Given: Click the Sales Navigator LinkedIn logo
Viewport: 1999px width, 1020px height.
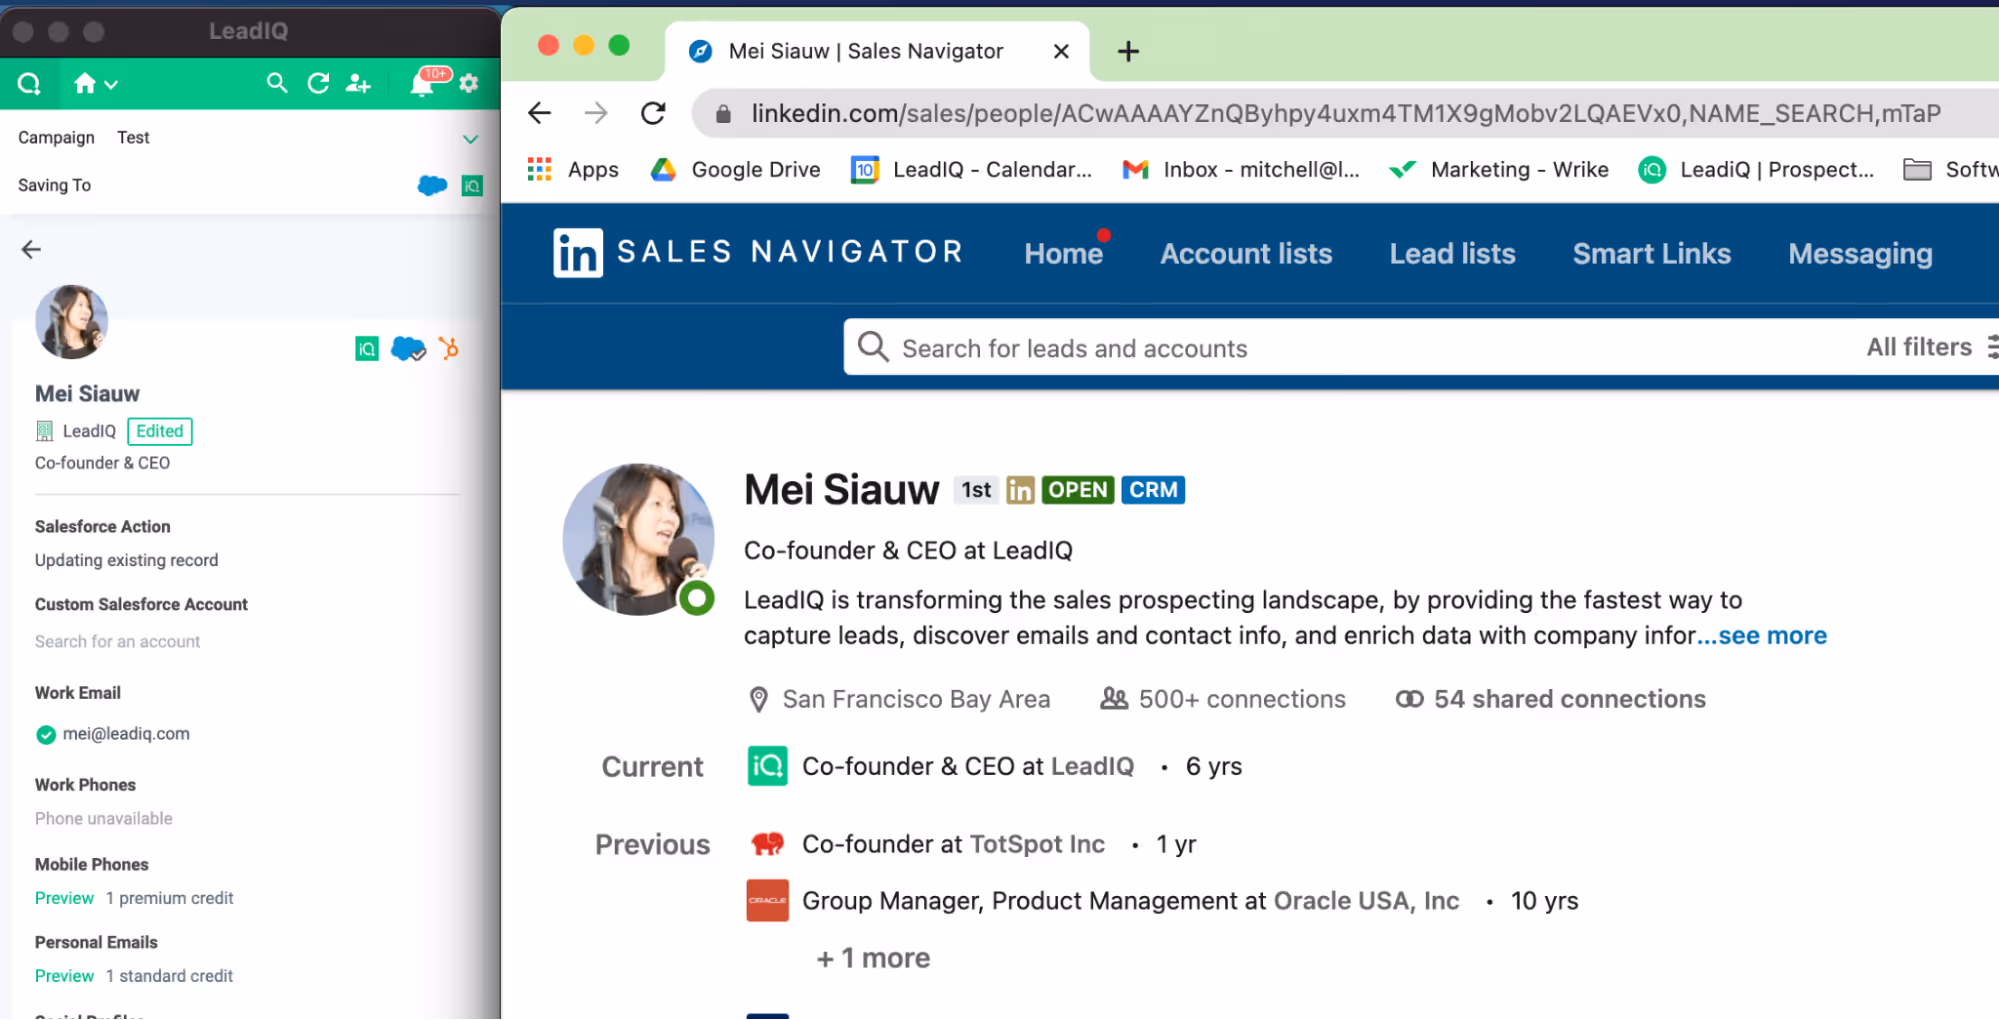Looking at the screenshot, I should point(578,253).
